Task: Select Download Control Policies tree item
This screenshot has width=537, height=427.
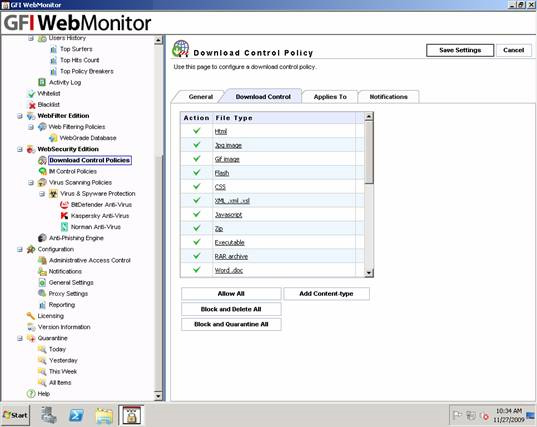Action: pyautogui.click(x=90, y=160)
